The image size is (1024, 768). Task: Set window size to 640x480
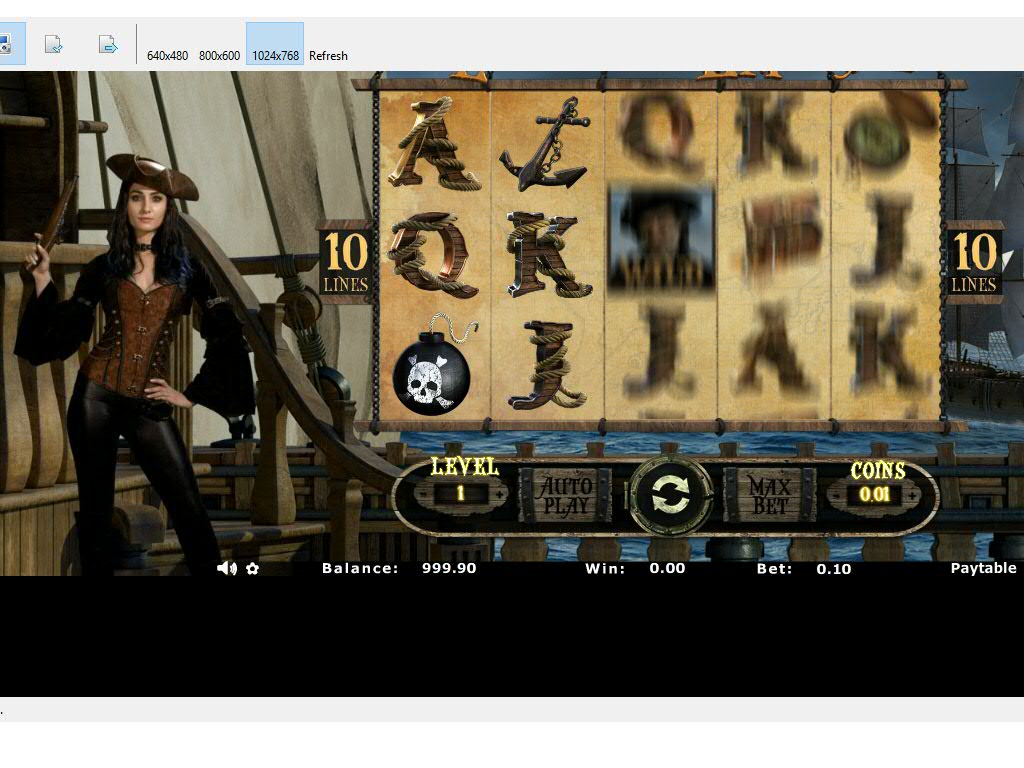coord(167,56)
